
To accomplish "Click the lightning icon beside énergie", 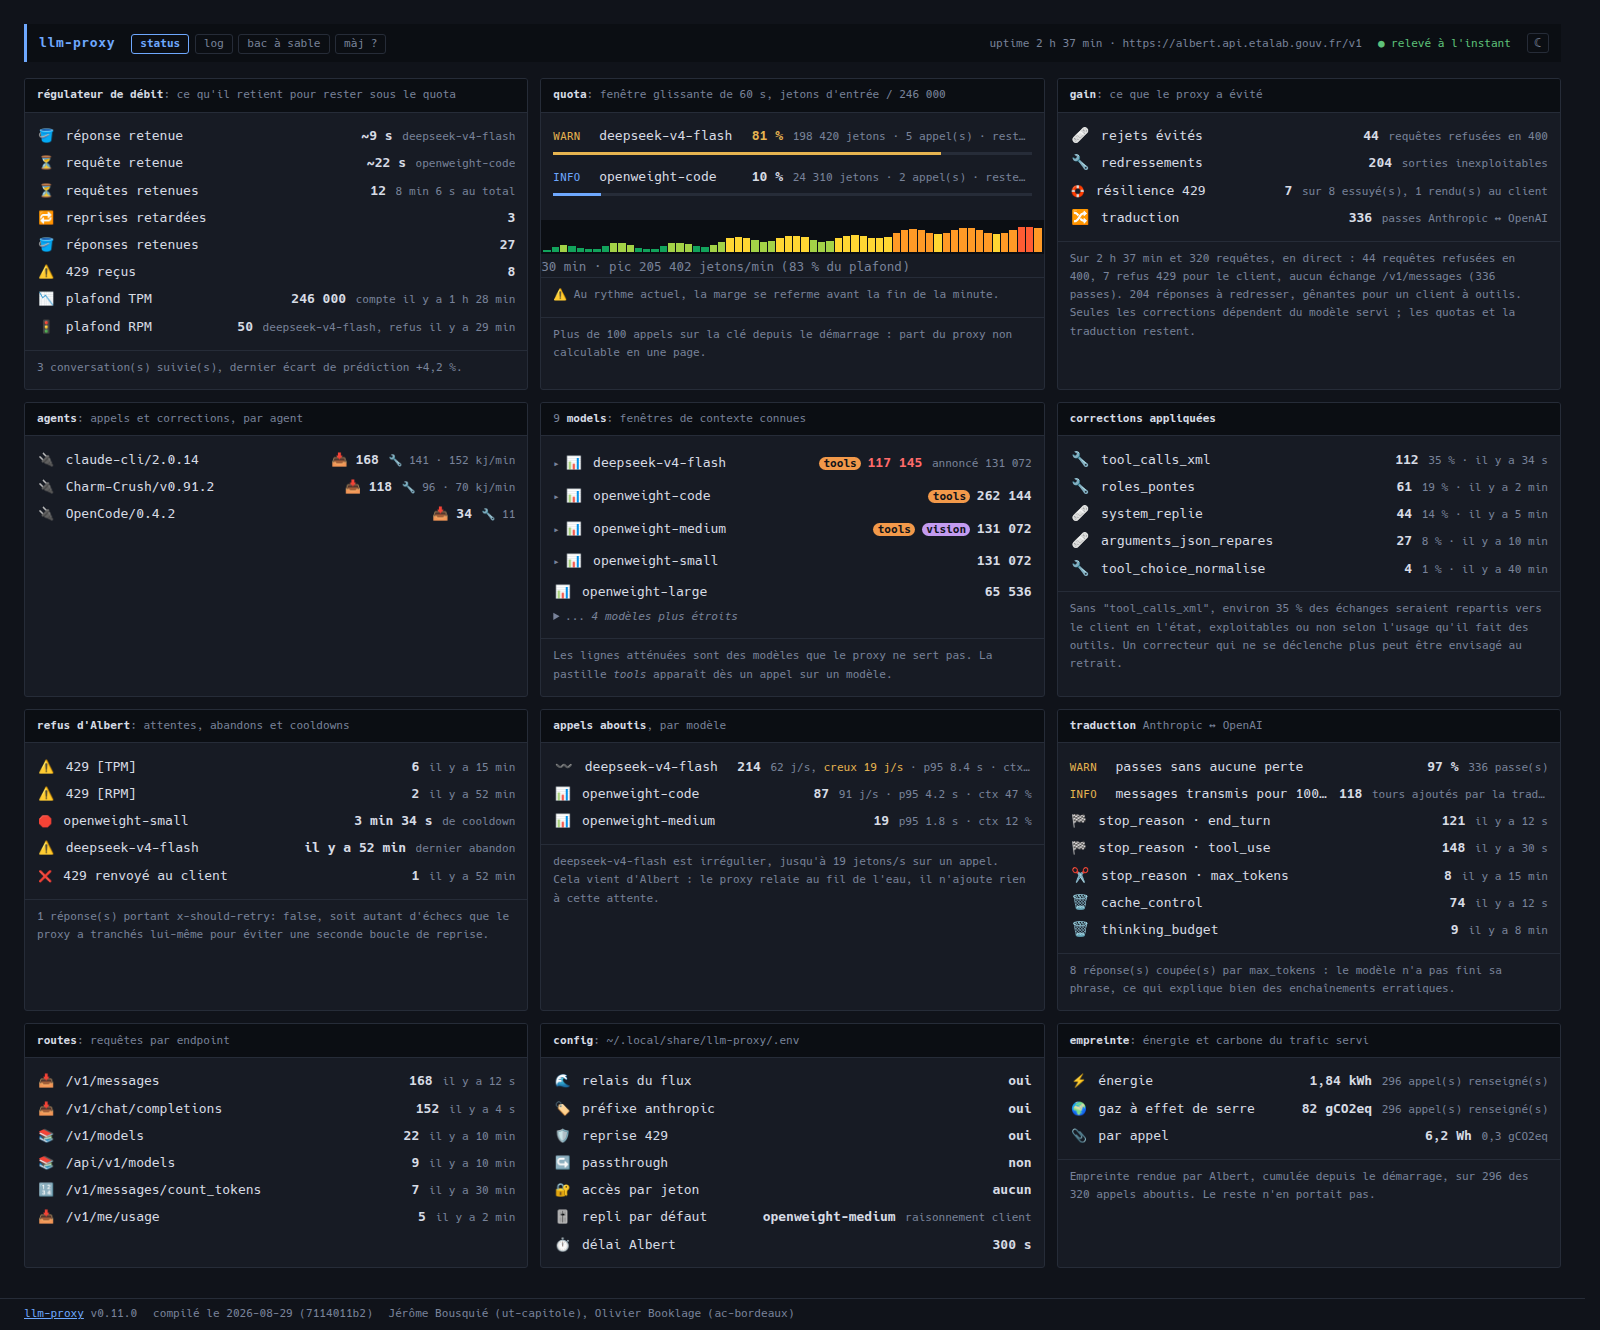I will coord(1079,1081).
